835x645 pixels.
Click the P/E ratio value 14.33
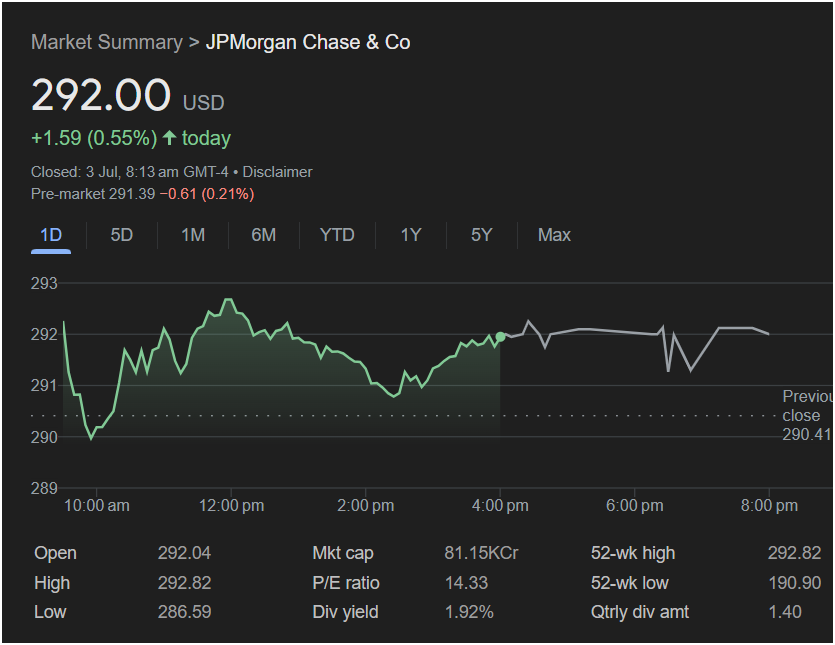[466, 583]
